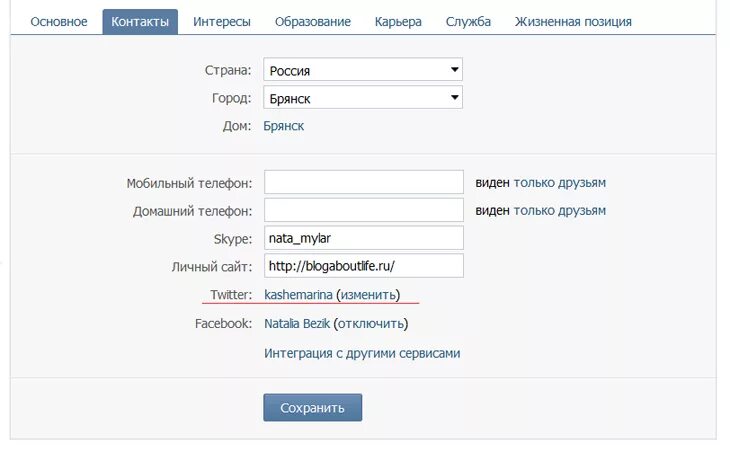Expand the Город dropdown showing Брянск

pos(363,97)
